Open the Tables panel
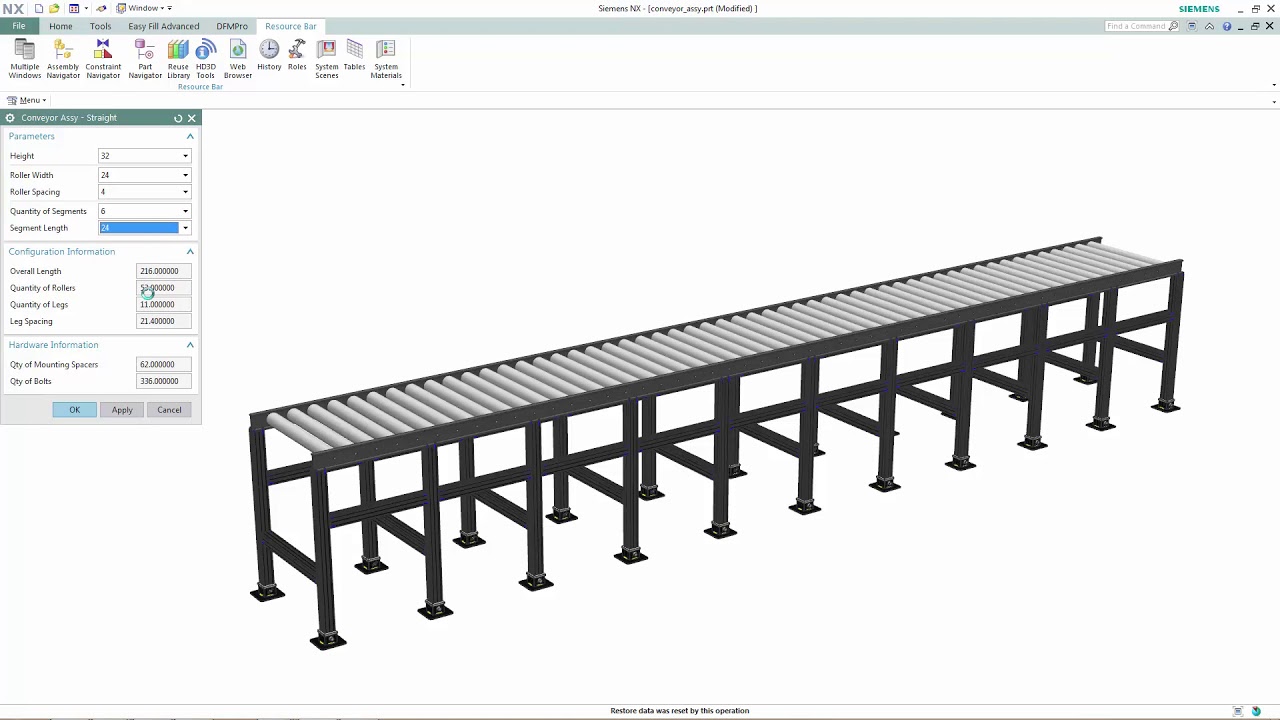The height and width of the screenshot is (720, 1280). point(354,55)
